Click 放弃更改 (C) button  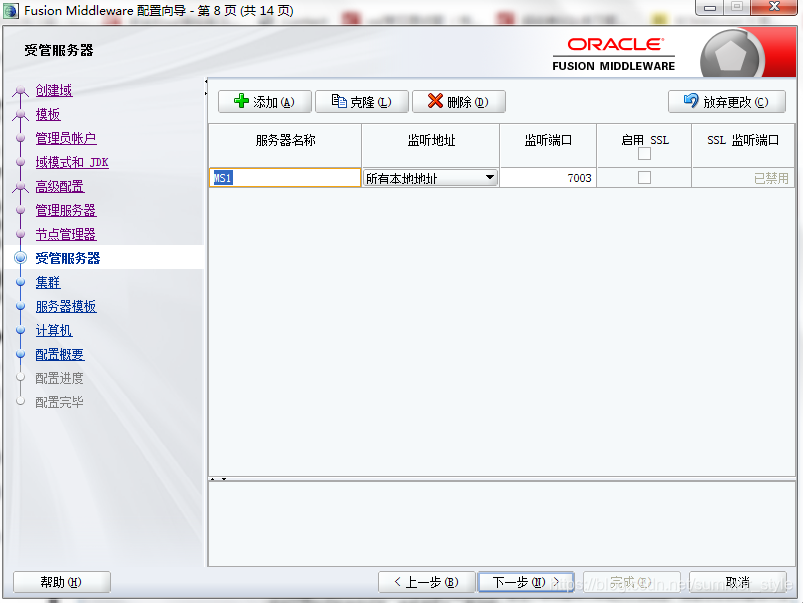tap(727, 101)
